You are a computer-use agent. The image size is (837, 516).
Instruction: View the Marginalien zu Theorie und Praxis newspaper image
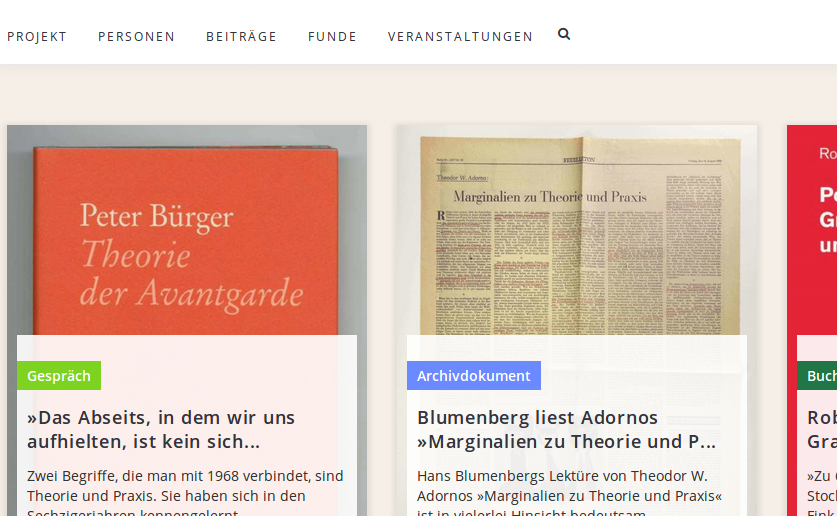pos(577,231)
